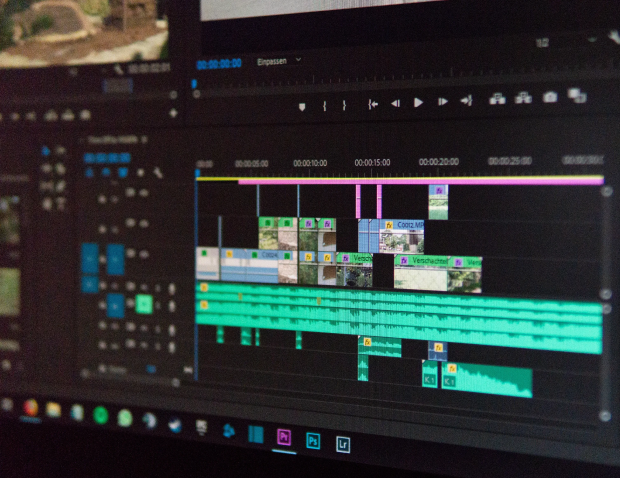This screenshot has width=620, height=478.
Task: Click the timeline vertical scrollbar on right edge
Action: [x=605, y=300]
